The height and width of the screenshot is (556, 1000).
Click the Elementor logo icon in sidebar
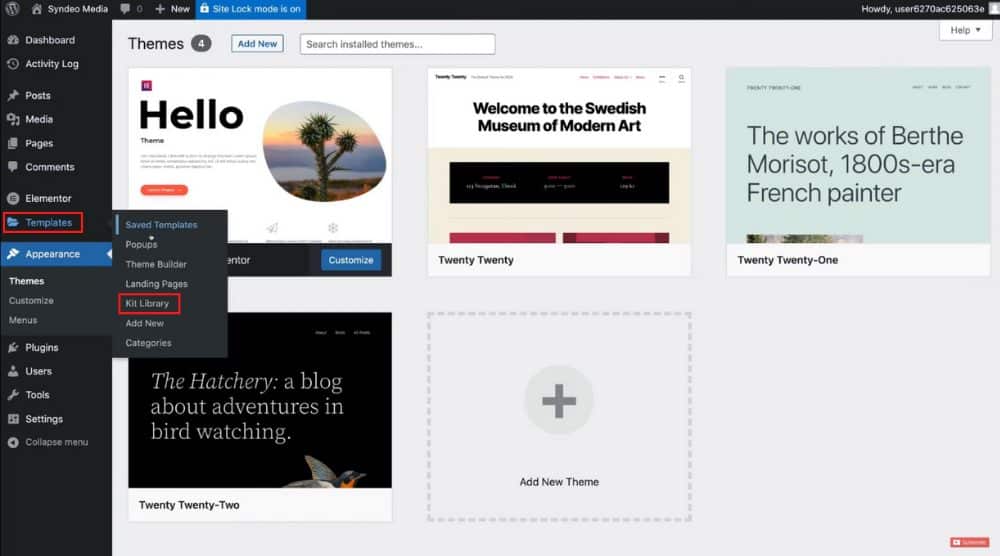13,198
